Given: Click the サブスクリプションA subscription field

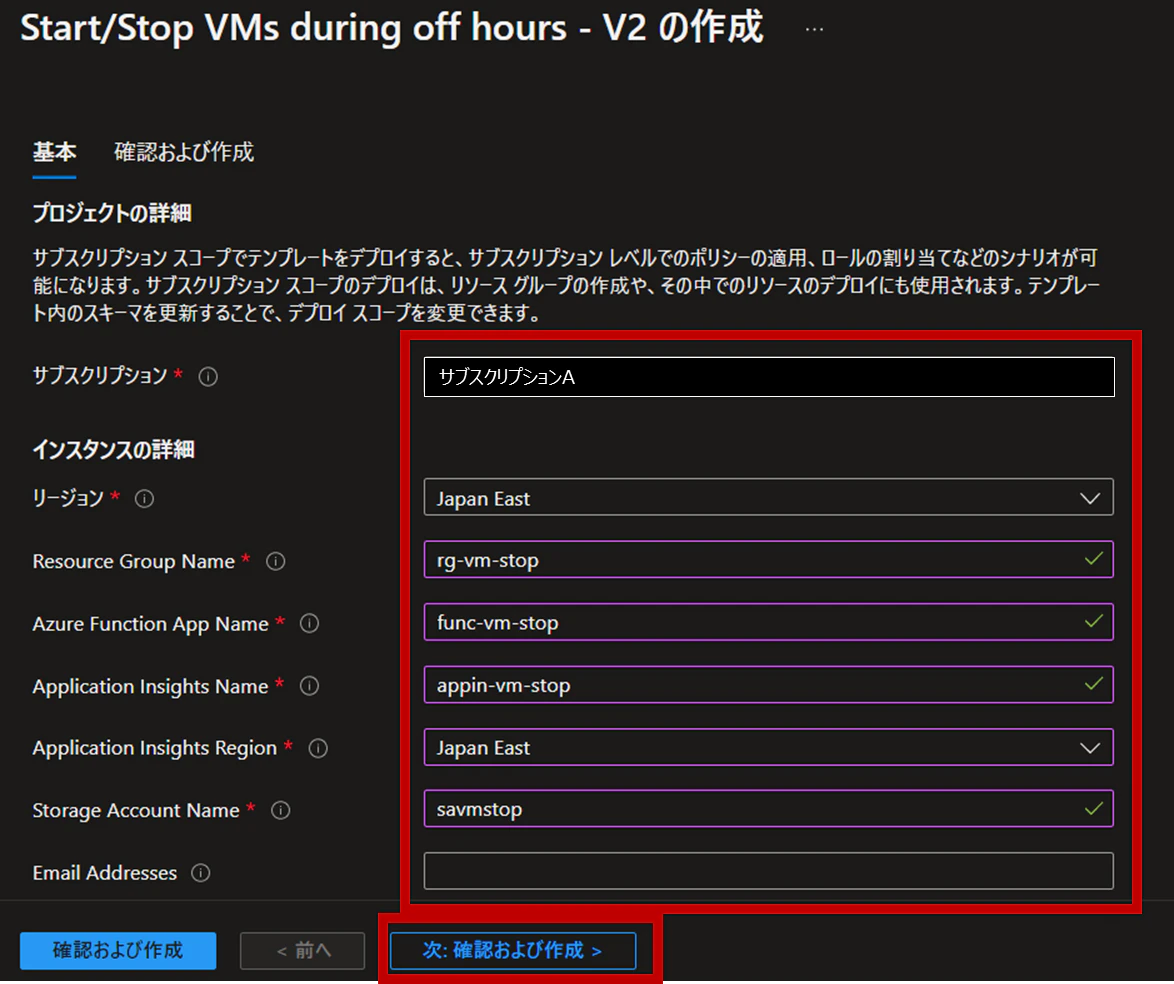Looking at the screenshot, I should 769,377.
